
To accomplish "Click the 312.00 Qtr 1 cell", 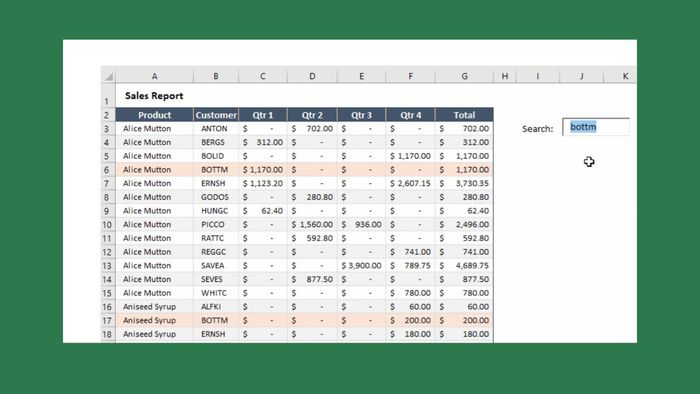I will (x=263, y=142).
